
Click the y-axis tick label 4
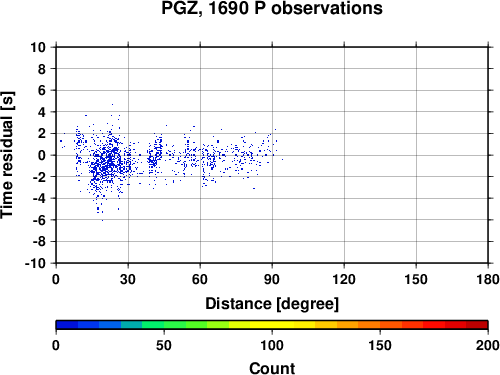[42, 112]
